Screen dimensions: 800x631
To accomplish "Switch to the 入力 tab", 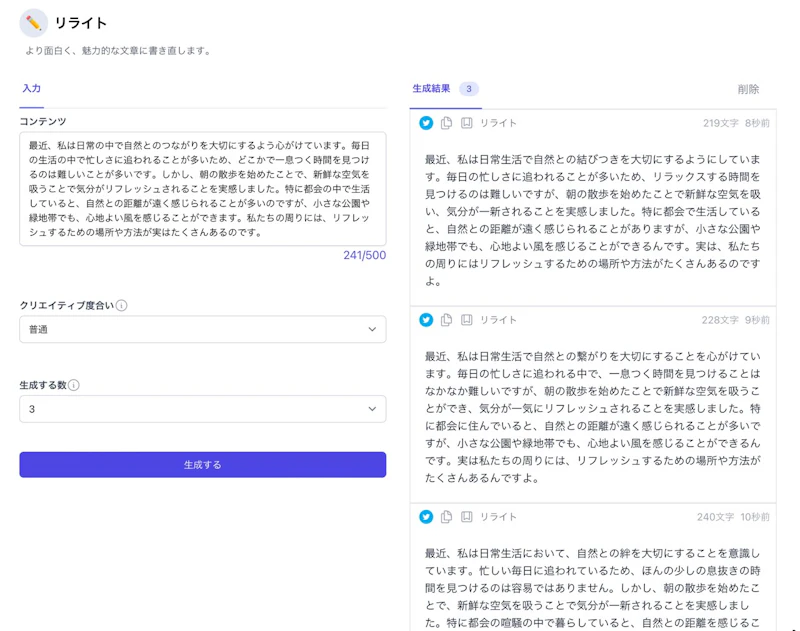I will (31, 89).
